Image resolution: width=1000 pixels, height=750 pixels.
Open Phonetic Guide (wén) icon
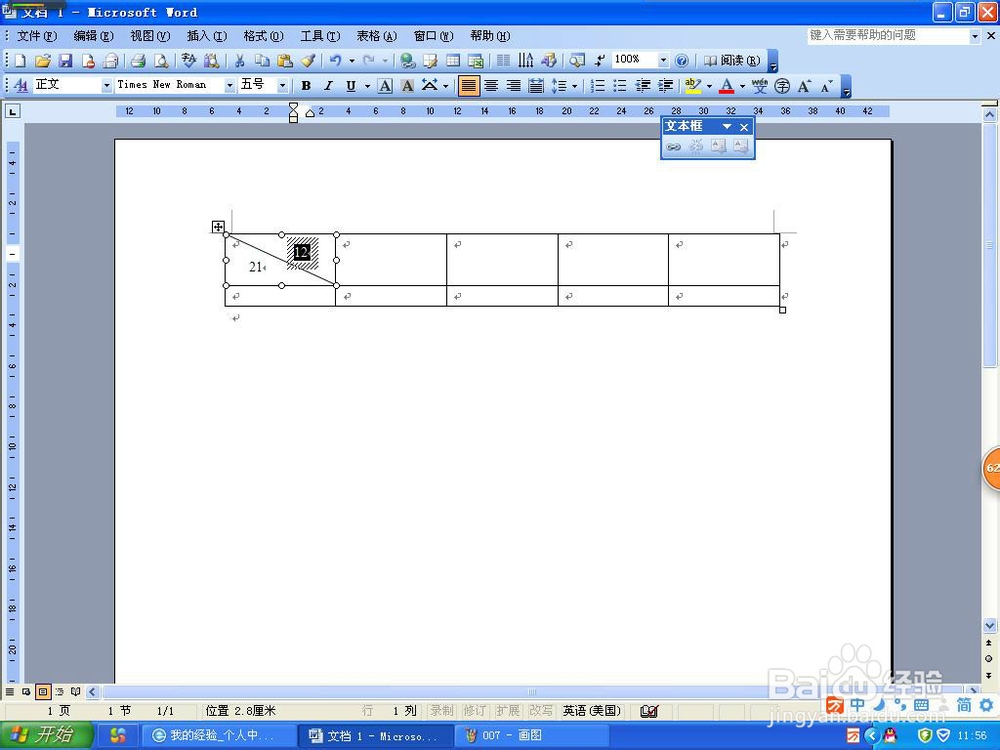(x=759, y=85)
